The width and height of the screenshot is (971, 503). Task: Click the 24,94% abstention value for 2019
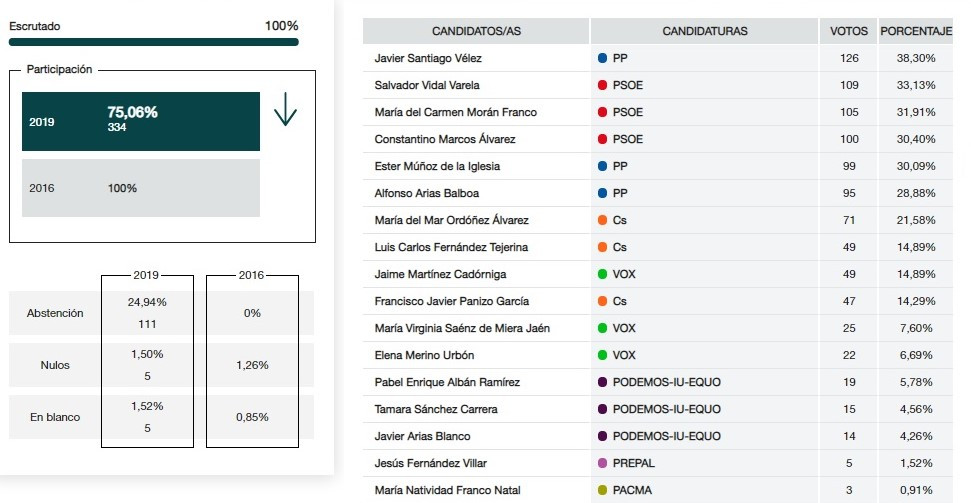[147, 302]
